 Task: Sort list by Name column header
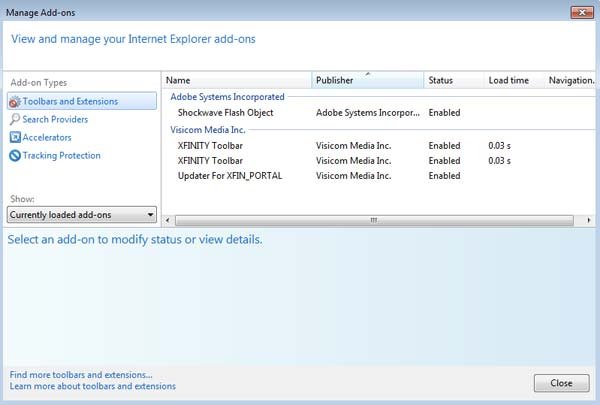click(237, 80)
